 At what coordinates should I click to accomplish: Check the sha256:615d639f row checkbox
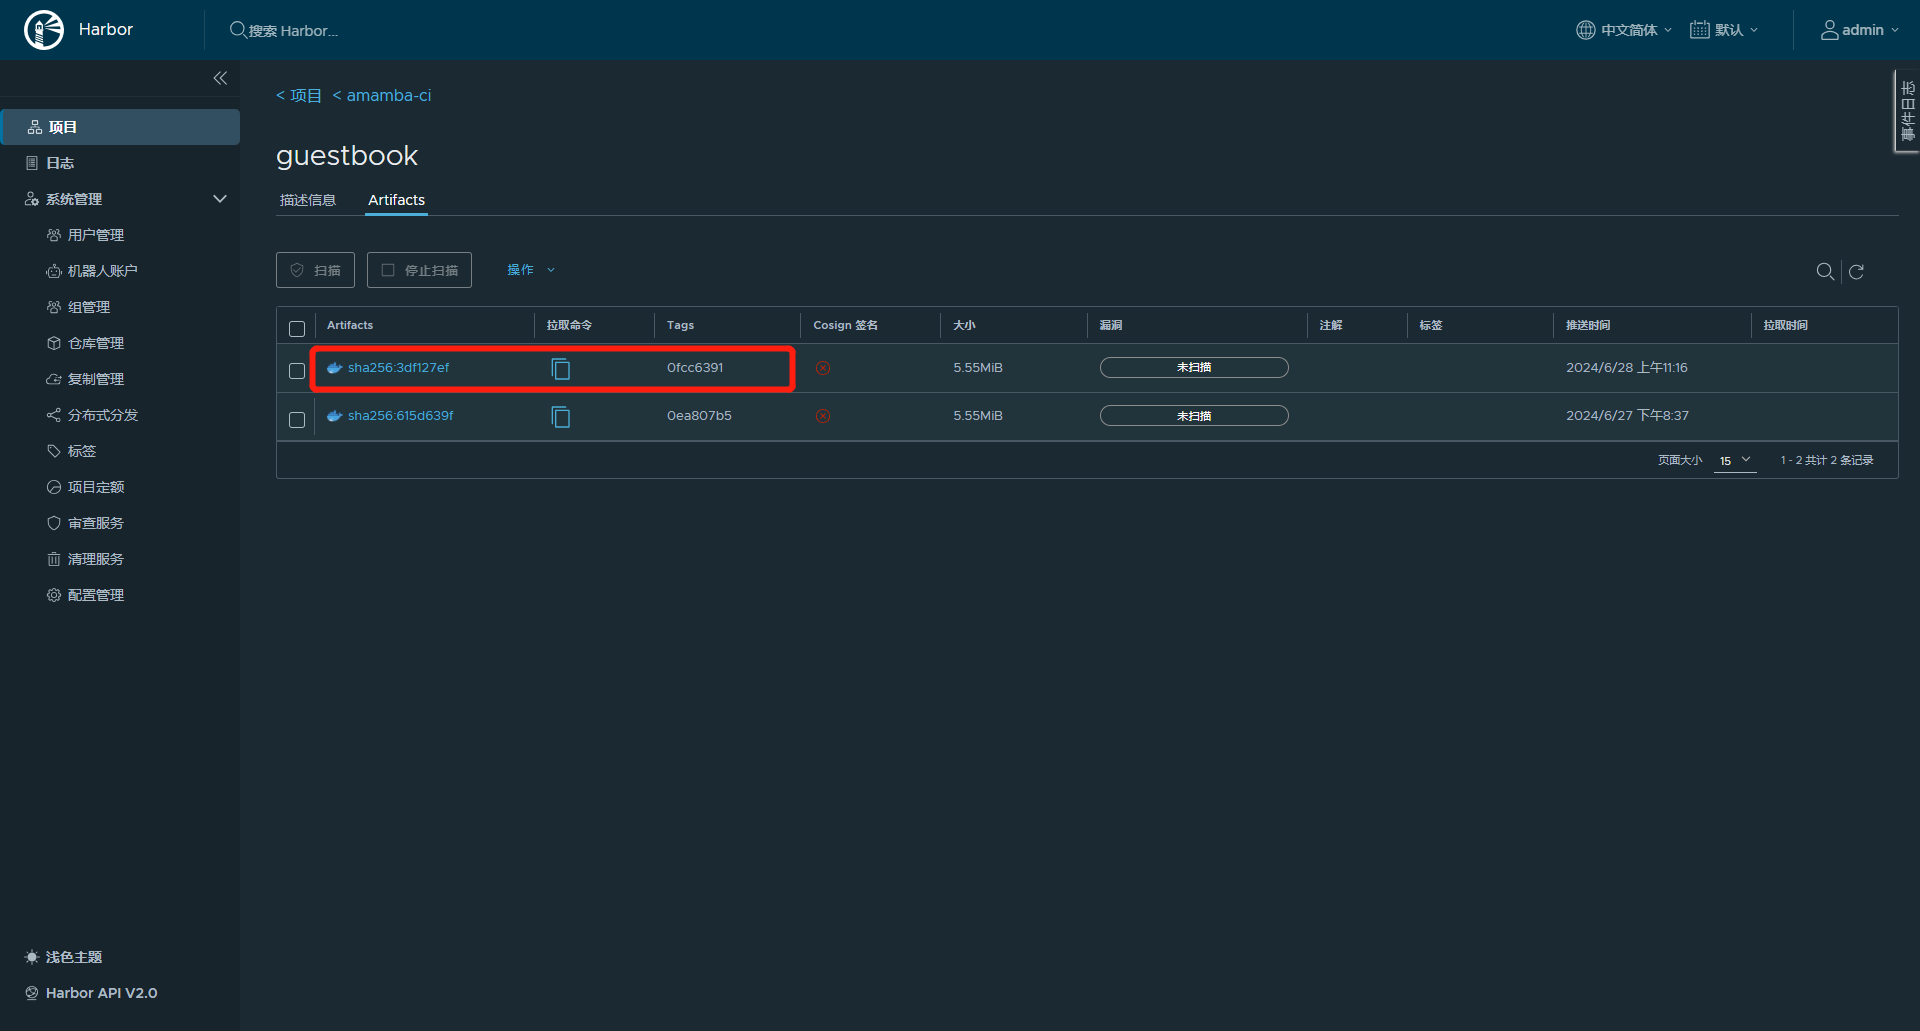297,420
